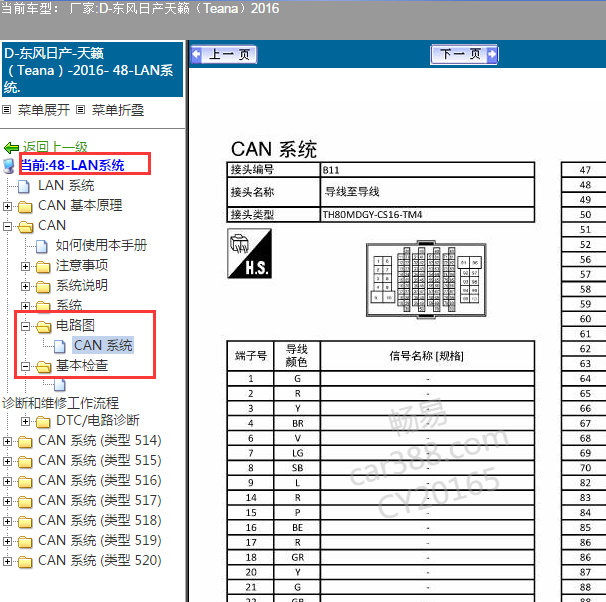
Task: Click folder icon of CAN 系统 (类型 520)
Action: click(x=25, y=562)
